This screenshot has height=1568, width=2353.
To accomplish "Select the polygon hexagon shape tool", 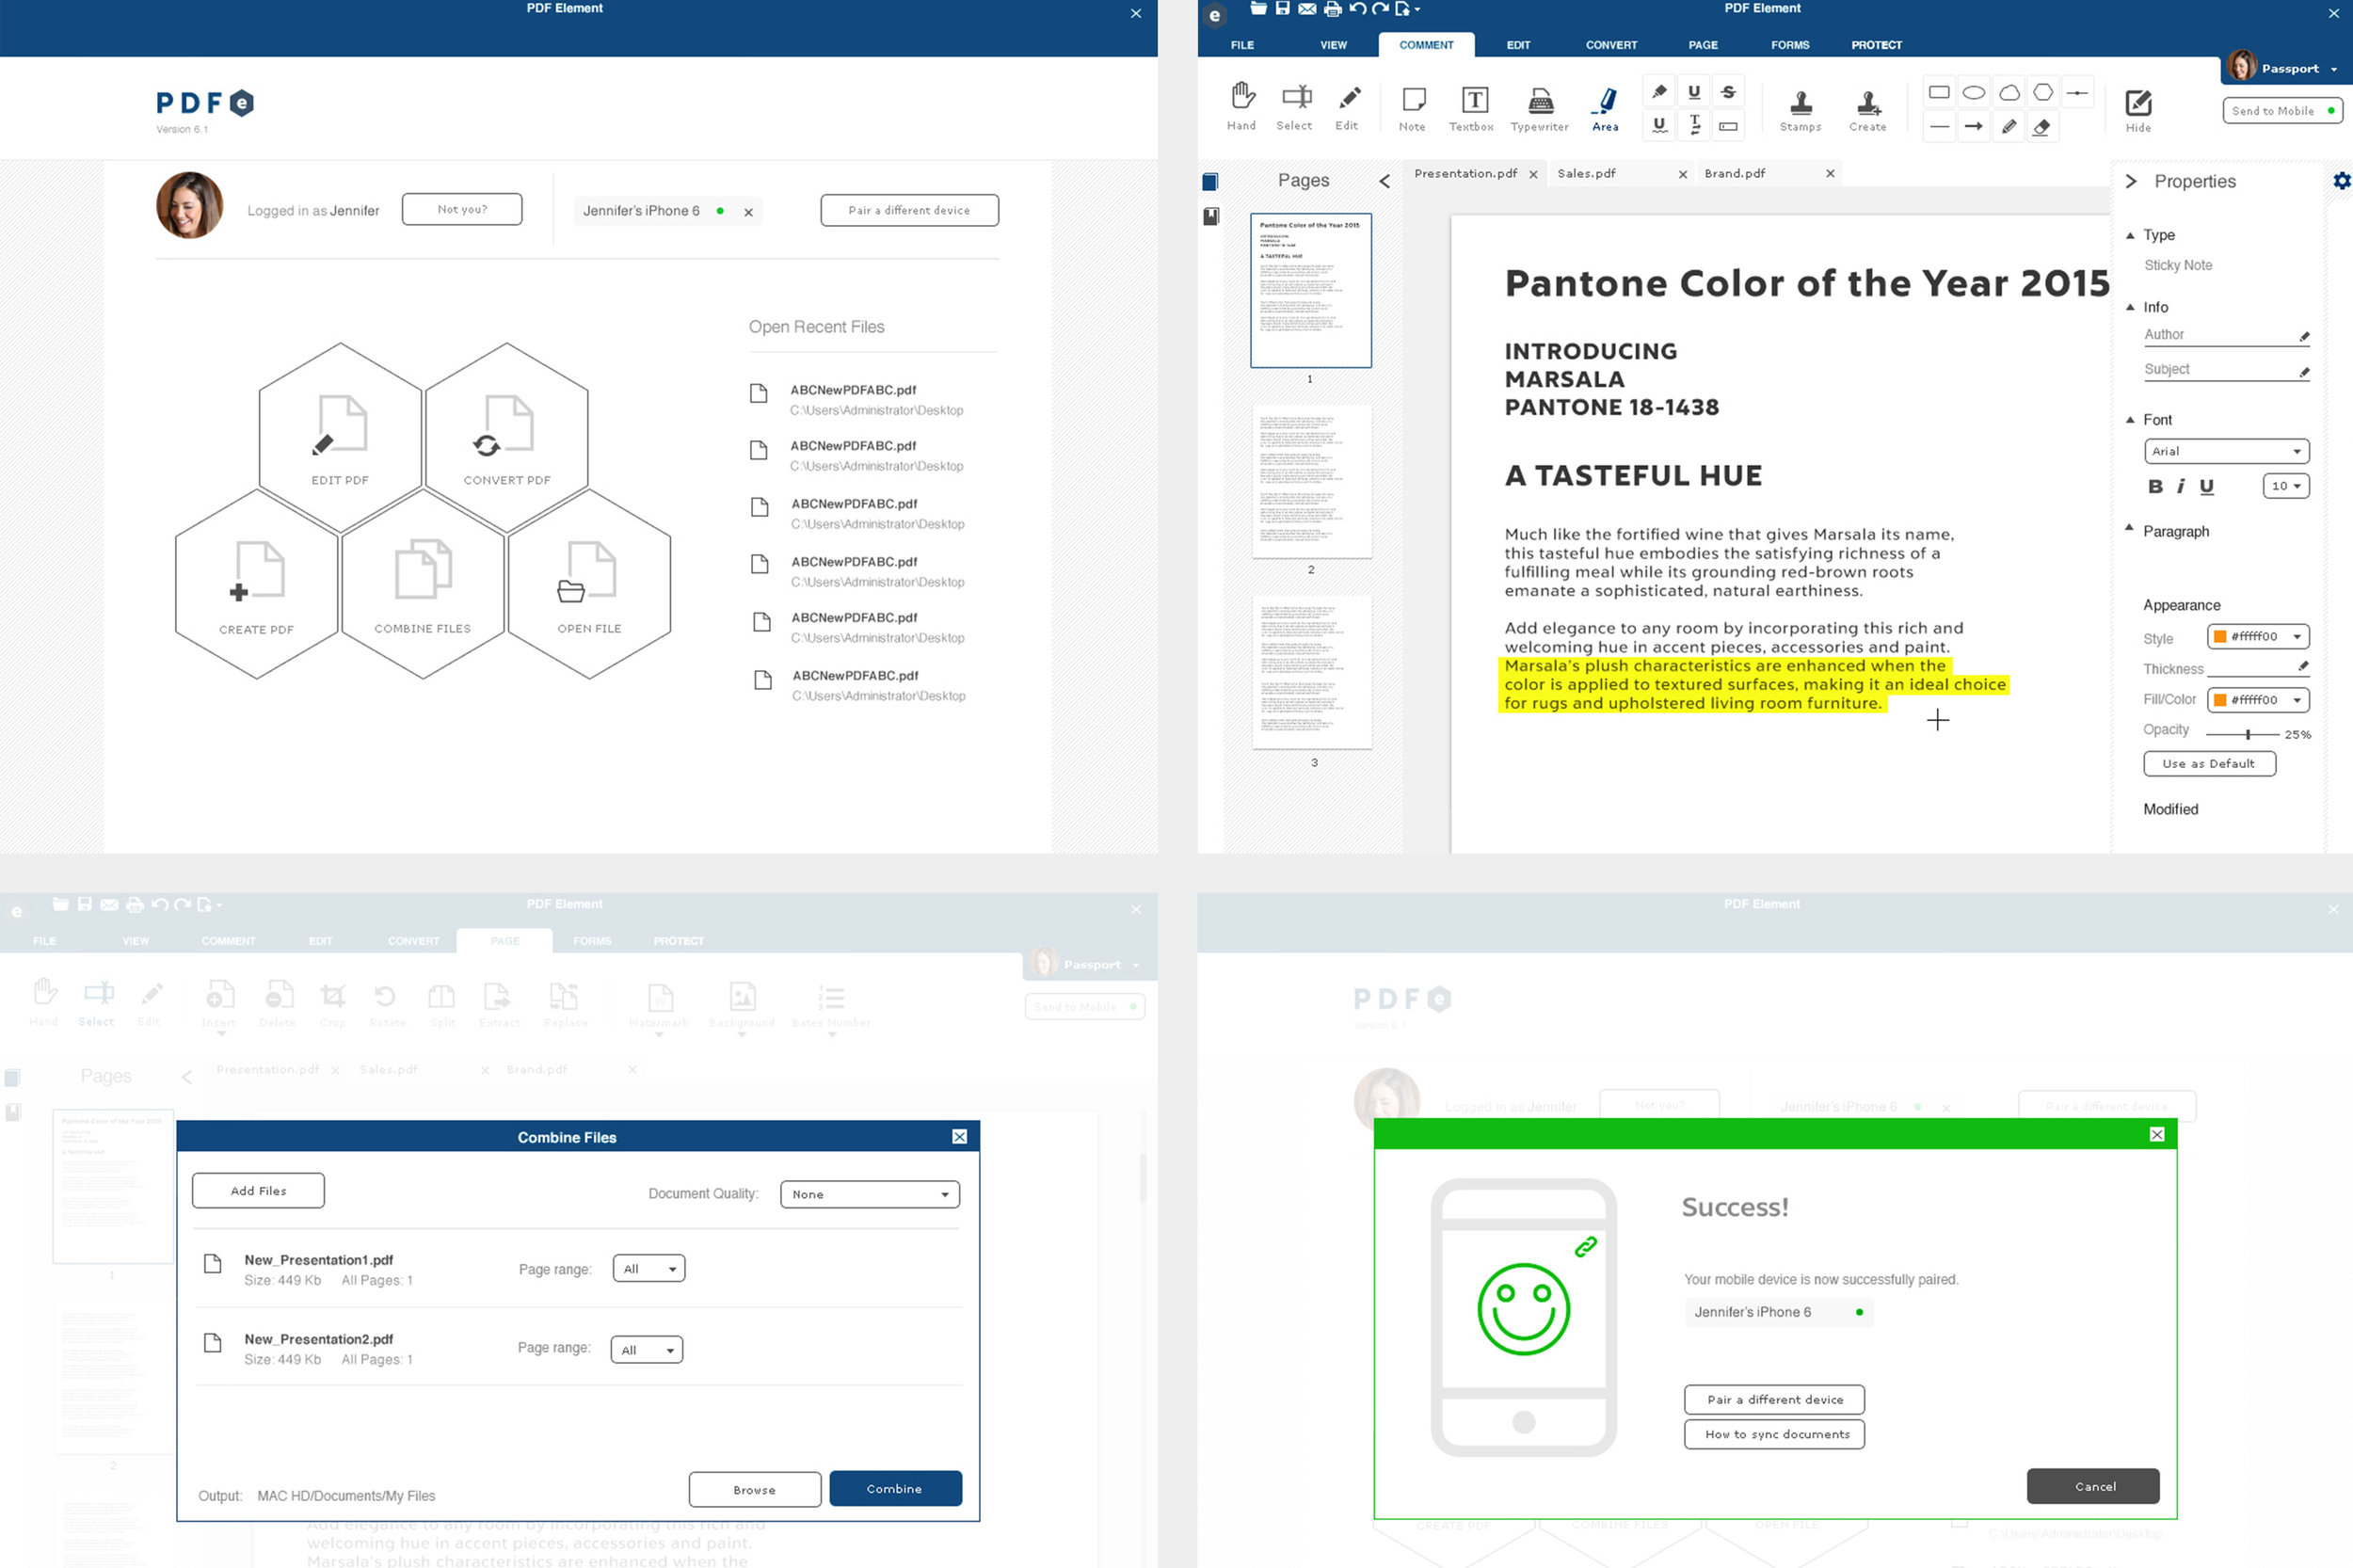I will click(2043, 93).
